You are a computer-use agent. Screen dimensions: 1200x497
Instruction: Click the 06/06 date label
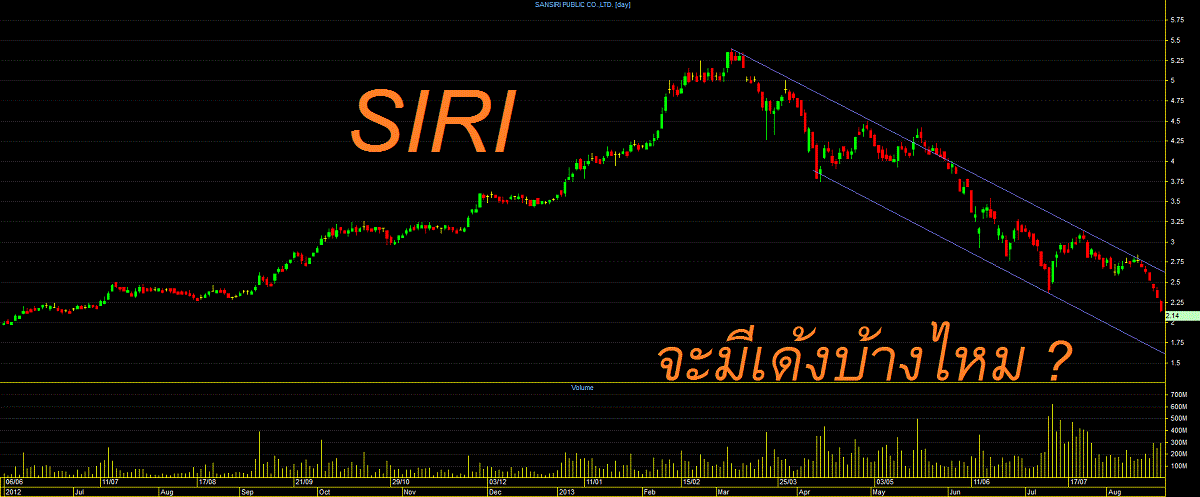pos(13,481)
